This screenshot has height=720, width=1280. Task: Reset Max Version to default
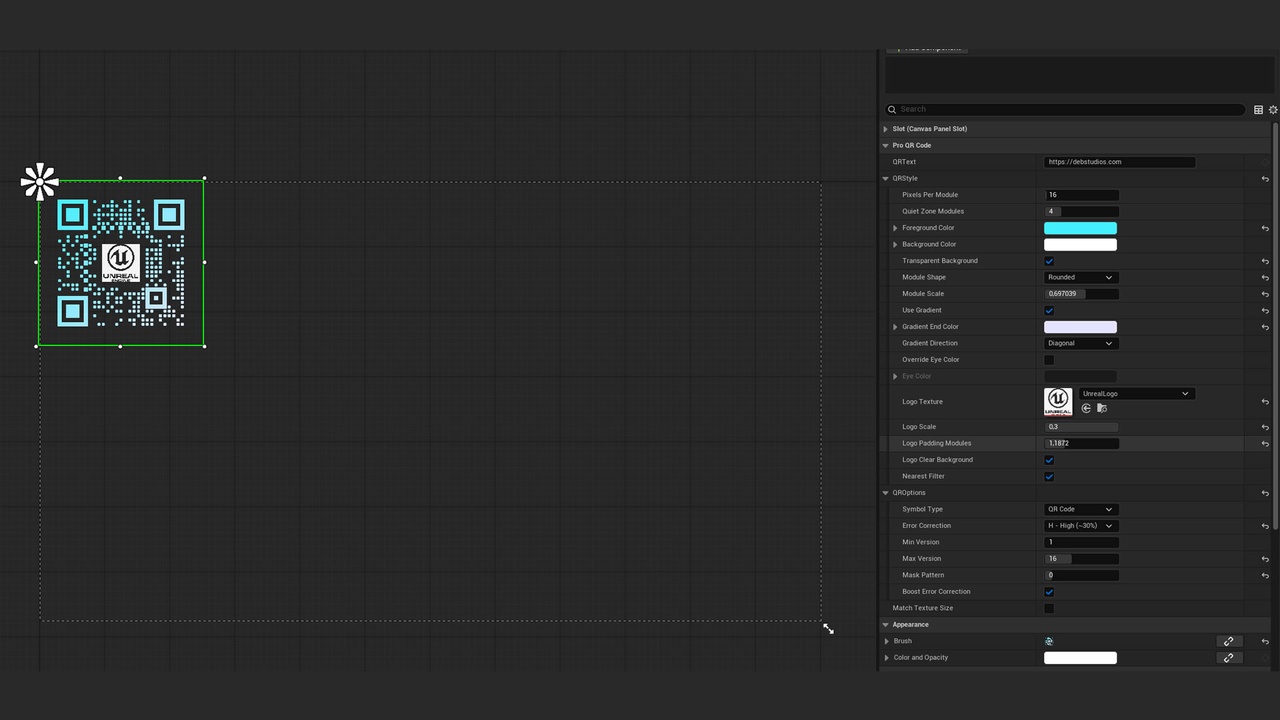click(1265, 559)
